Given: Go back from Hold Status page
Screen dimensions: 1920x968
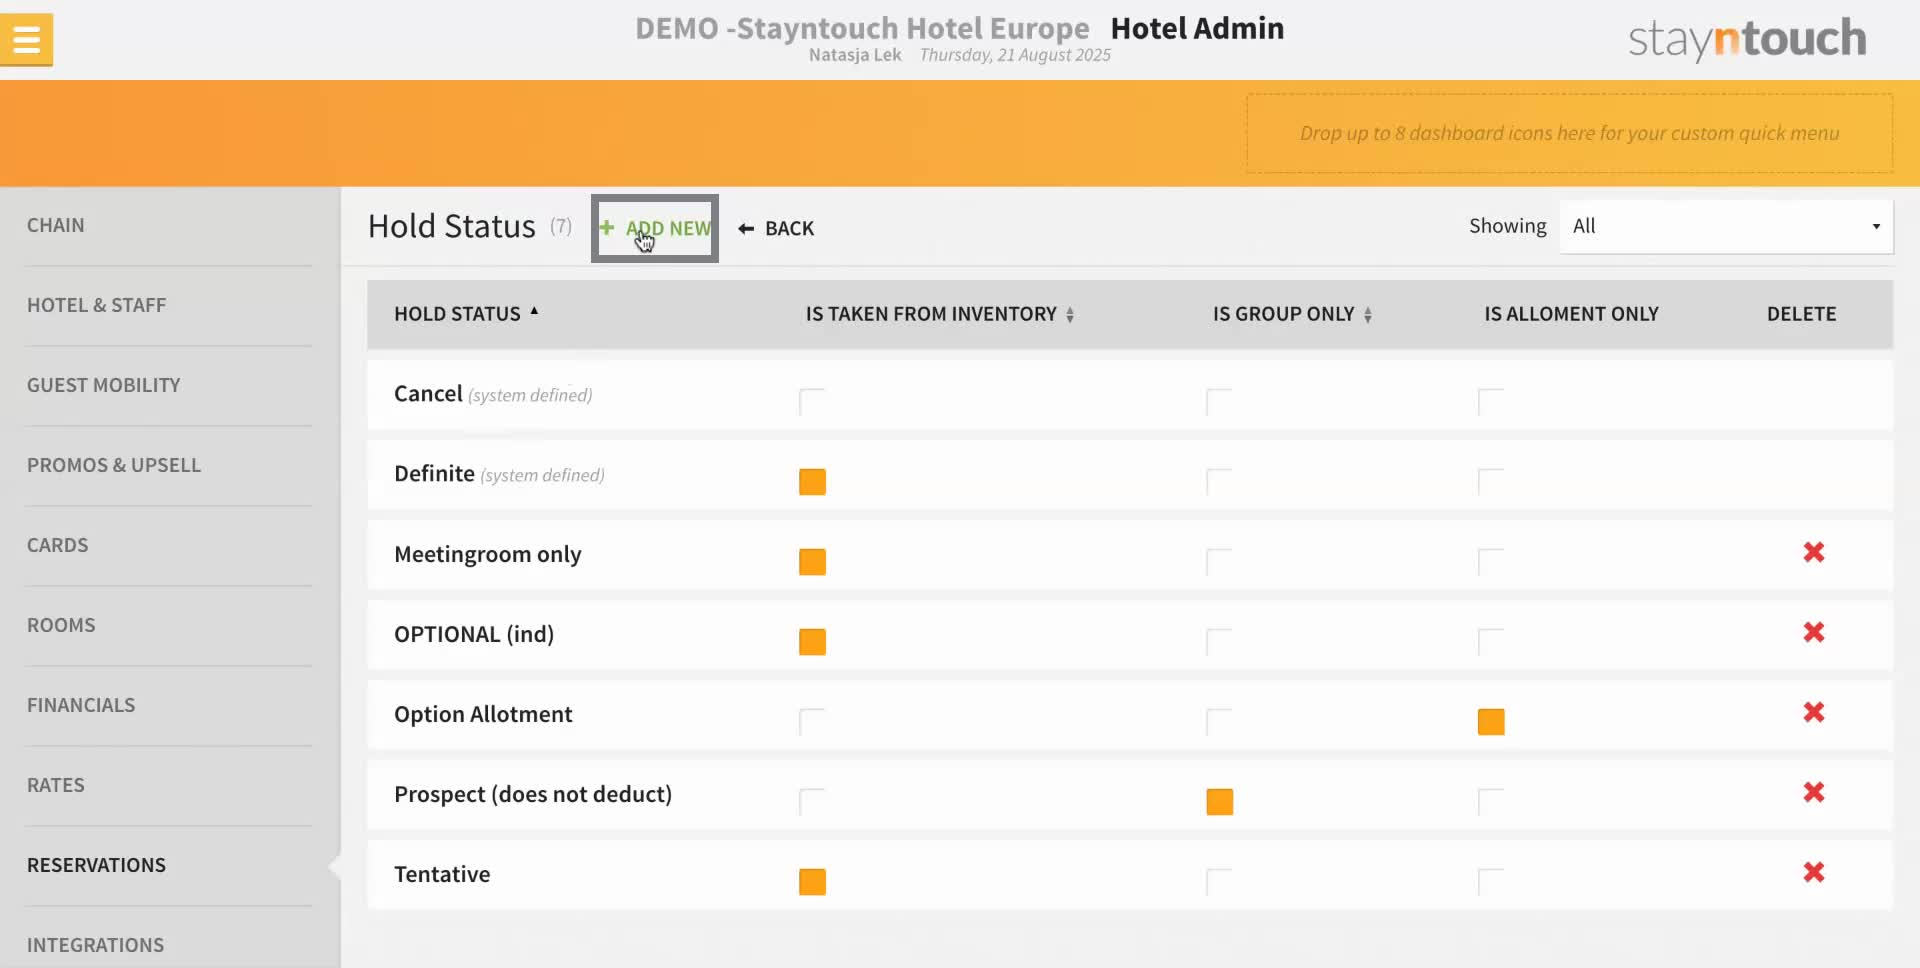Looking at the screenshot, I should tap(776, 228).
